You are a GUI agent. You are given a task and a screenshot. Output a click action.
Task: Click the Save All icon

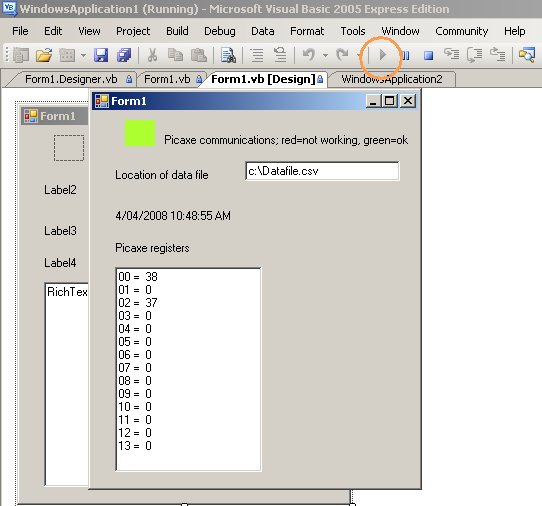click(124, 55)
